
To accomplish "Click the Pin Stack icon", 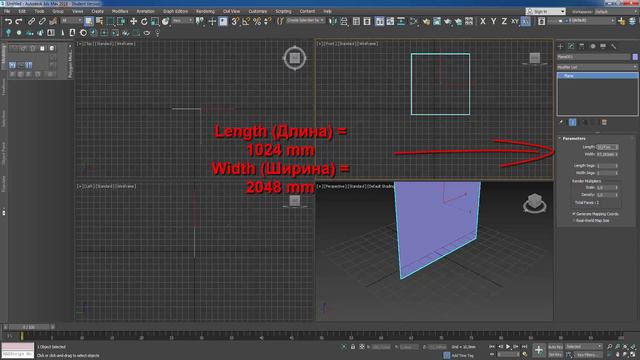I will [x=562, y=122].
